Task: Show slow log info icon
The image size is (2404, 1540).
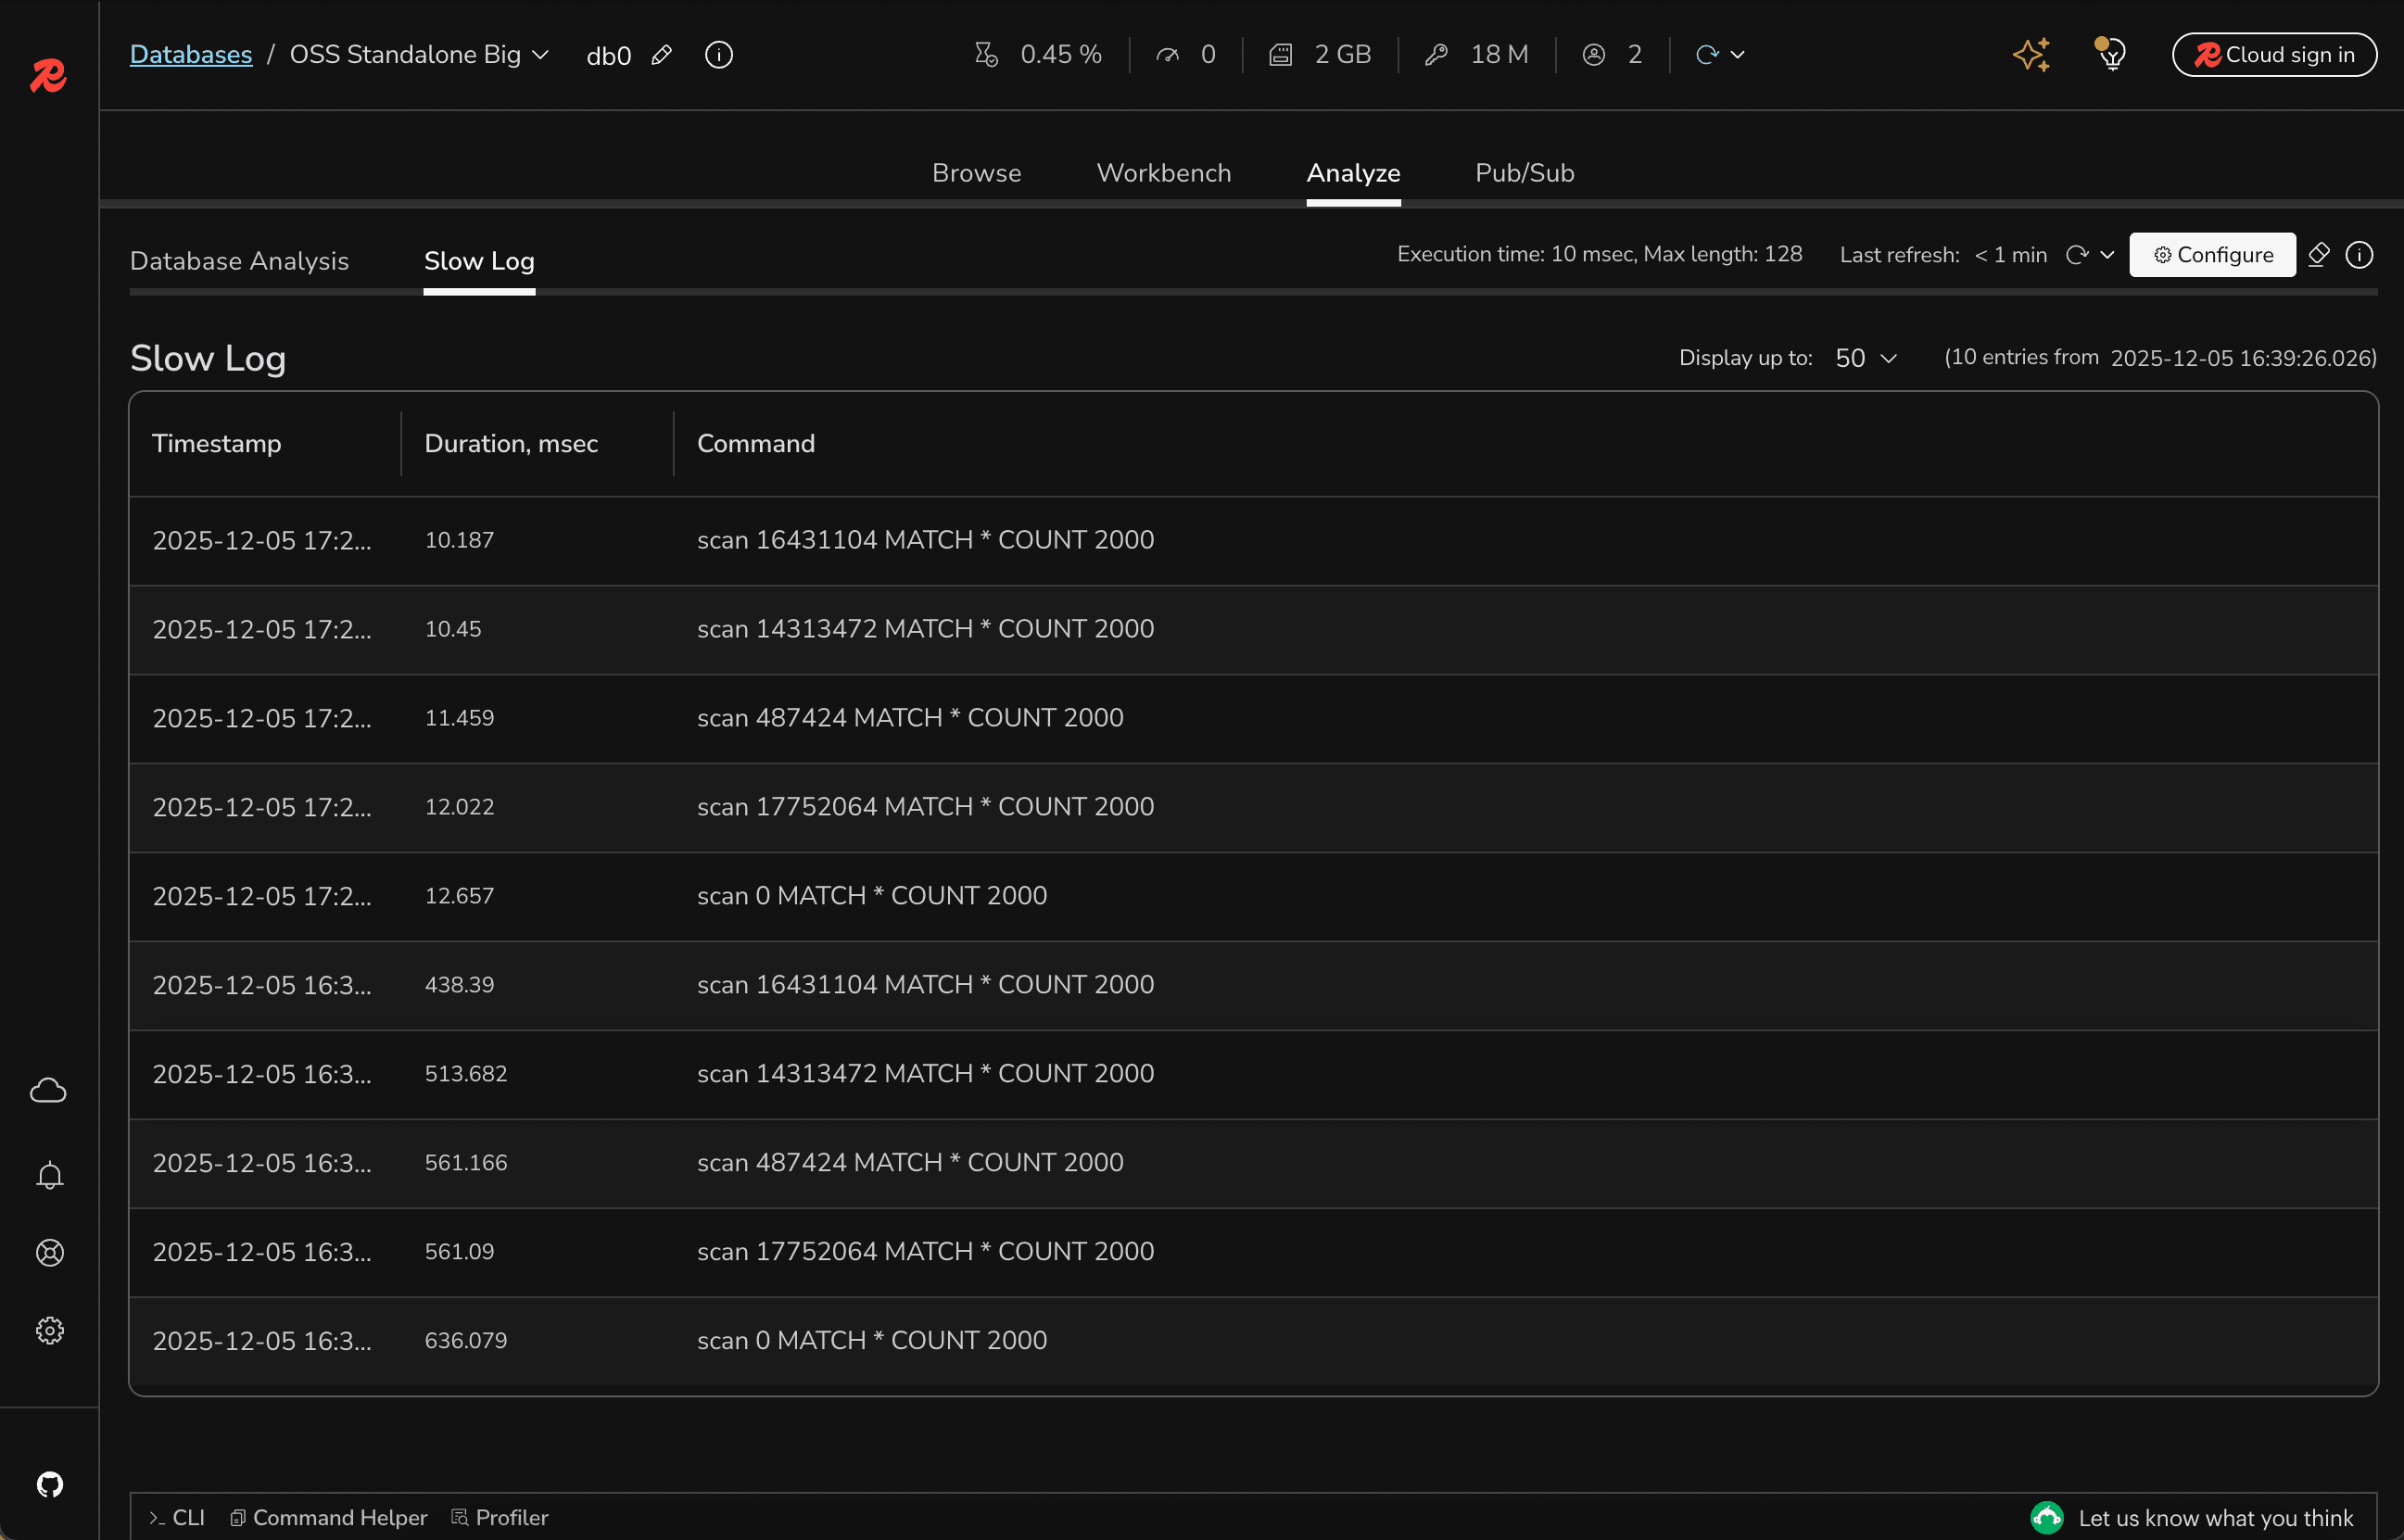Action: point(2359,255)
